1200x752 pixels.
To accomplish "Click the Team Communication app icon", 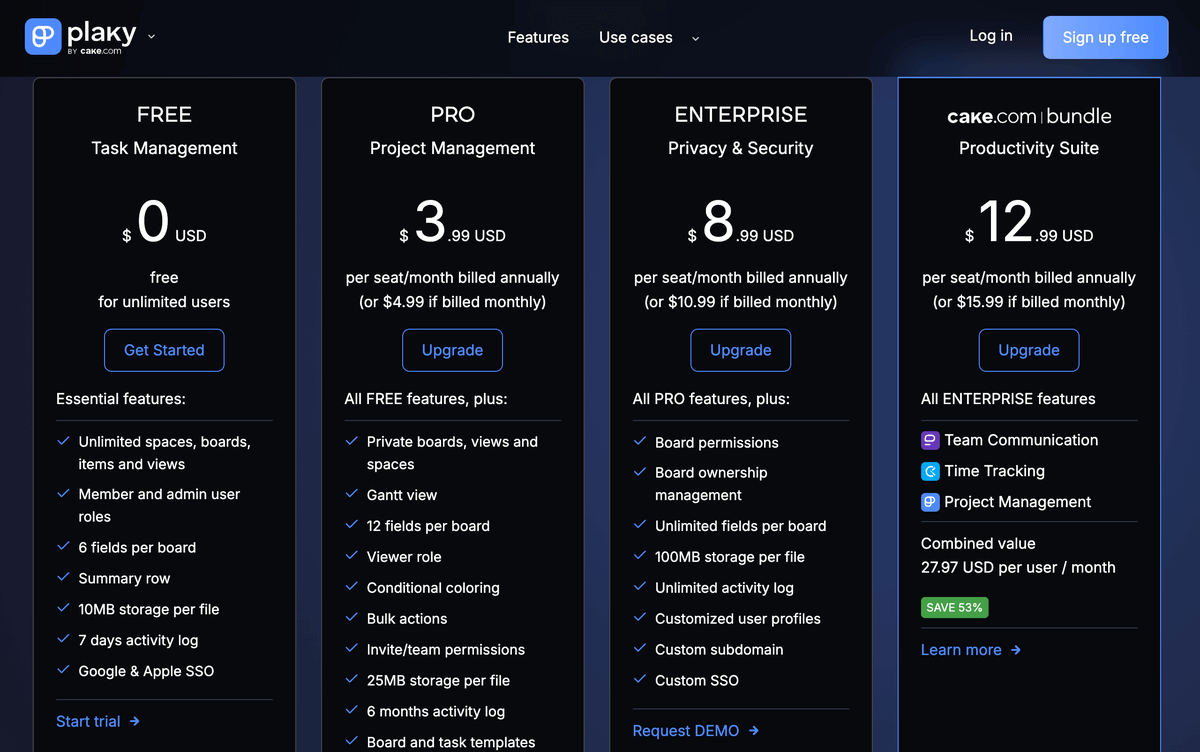I will [x=930, y=441].
